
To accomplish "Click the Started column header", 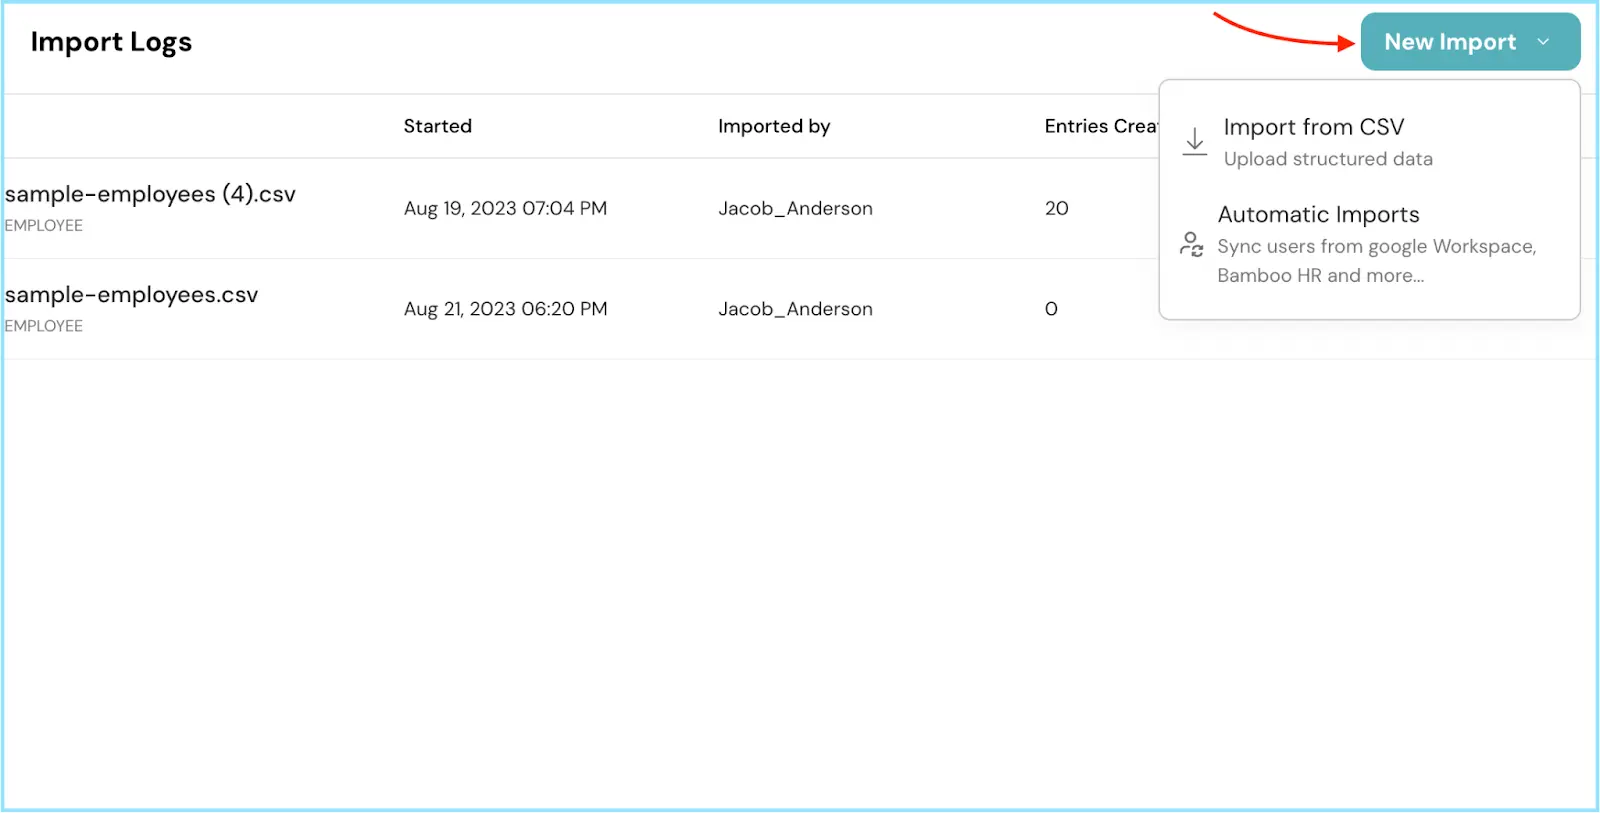I will pos(437,126).
